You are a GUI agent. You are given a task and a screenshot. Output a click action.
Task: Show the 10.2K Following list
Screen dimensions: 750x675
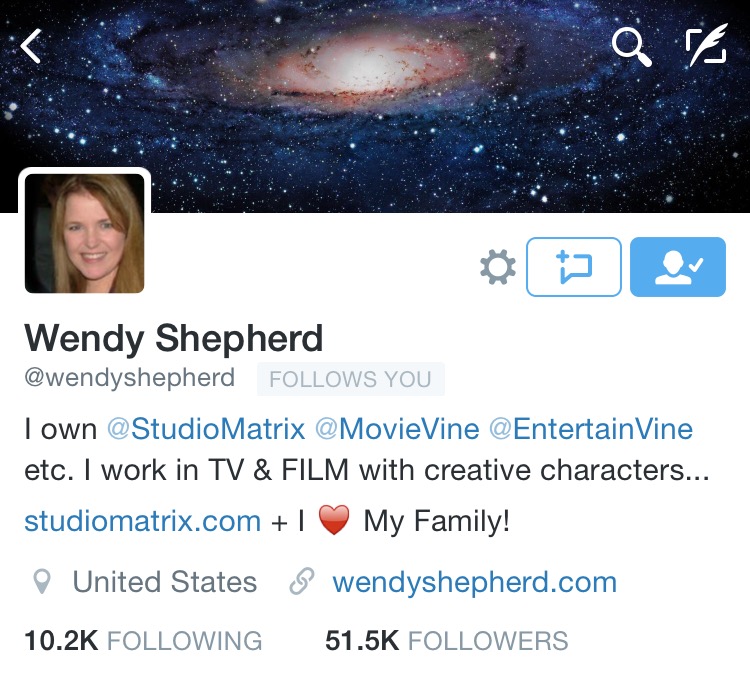click(143, 641)
